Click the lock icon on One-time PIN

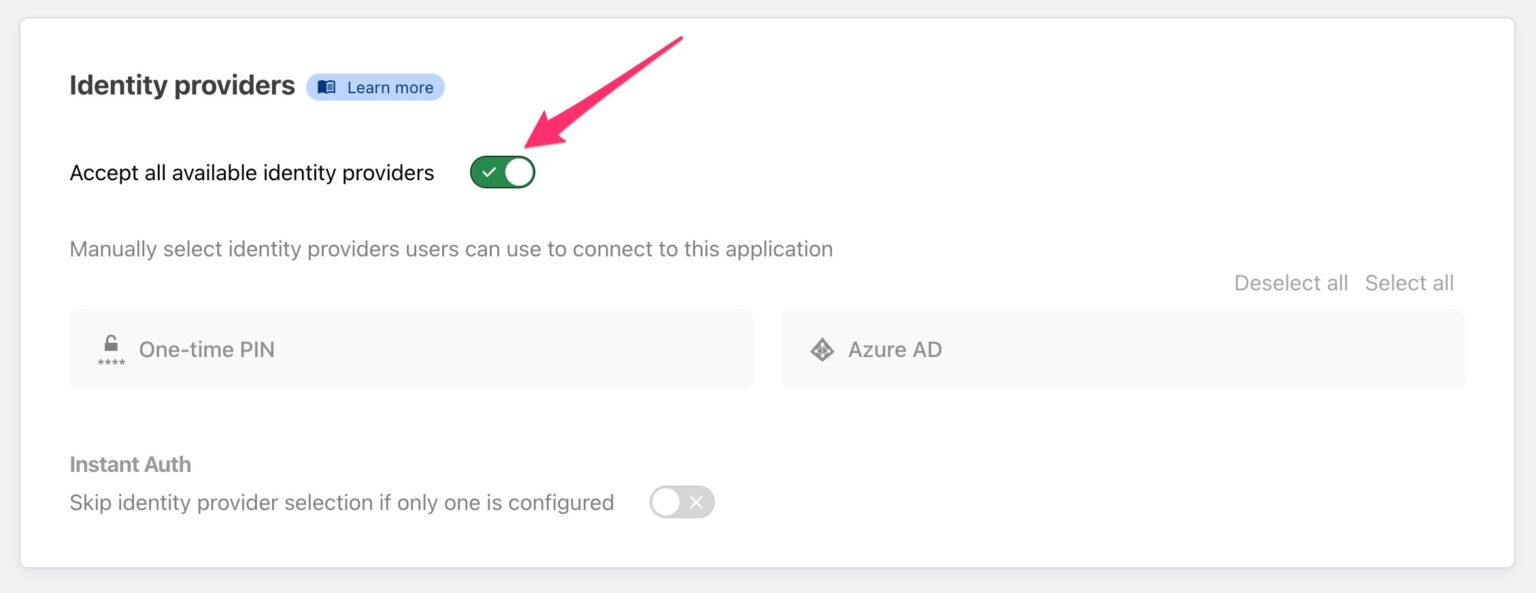pyautogui.click(x=110, y=345)
